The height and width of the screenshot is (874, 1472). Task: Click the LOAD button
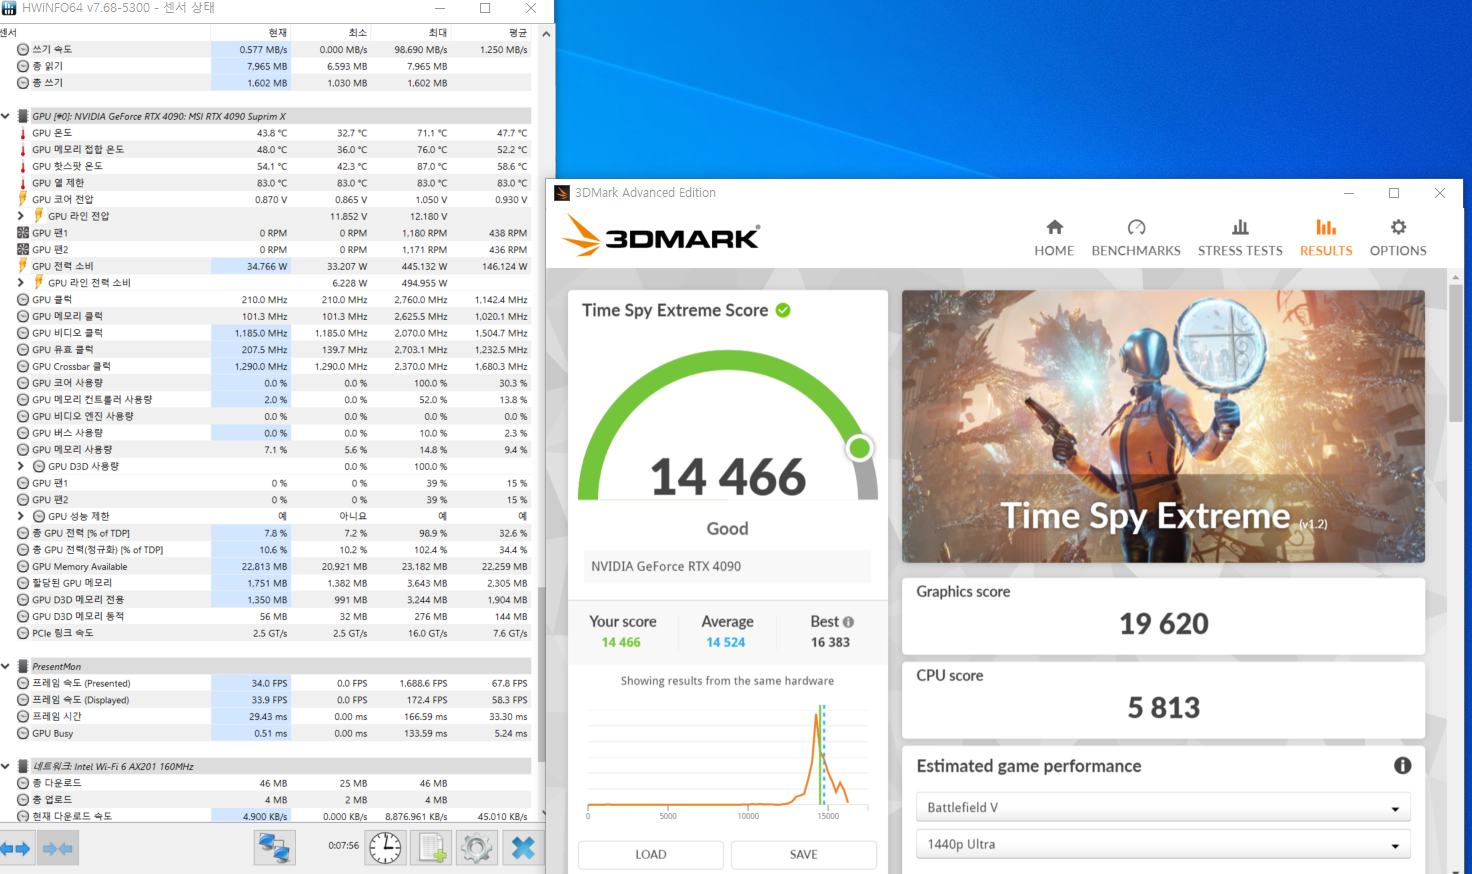651,855
